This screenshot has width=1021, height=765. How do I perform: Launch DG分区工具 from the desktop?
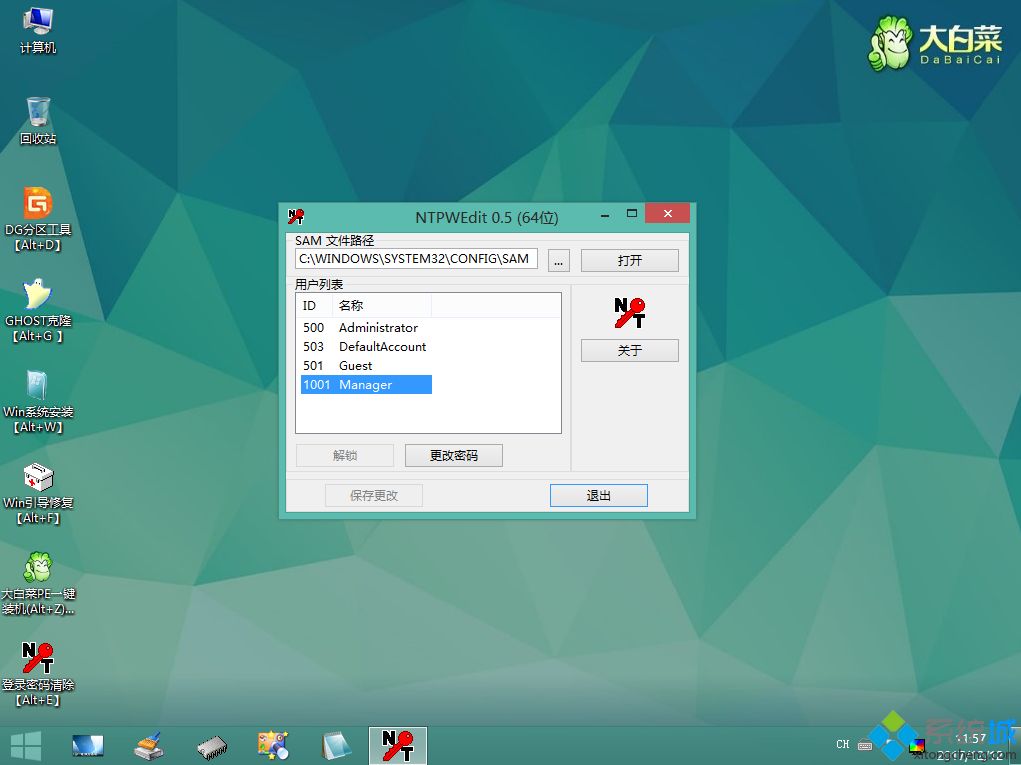[x=37, y=213]
